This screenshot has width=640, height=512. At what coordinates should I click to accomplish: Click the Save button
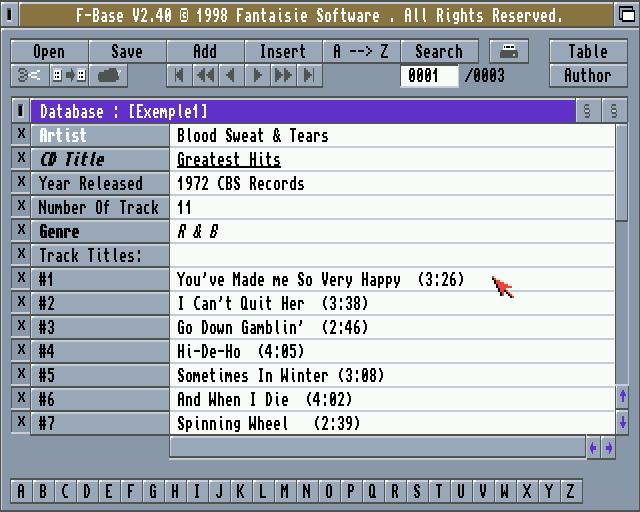pos(127,51)
